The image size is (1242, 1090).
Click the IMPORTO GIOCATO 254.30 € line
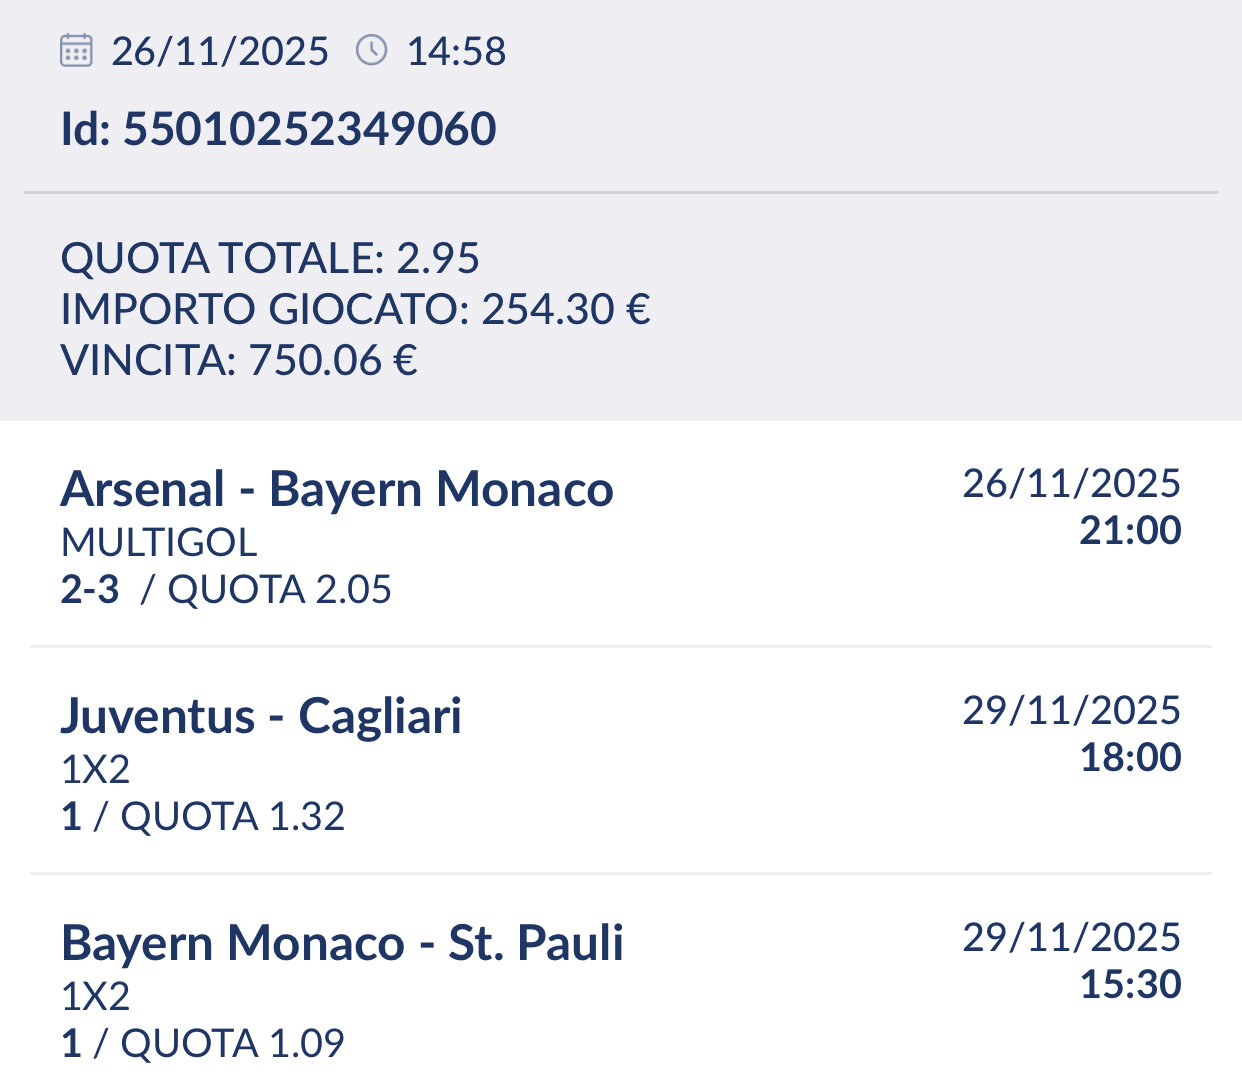355,309
